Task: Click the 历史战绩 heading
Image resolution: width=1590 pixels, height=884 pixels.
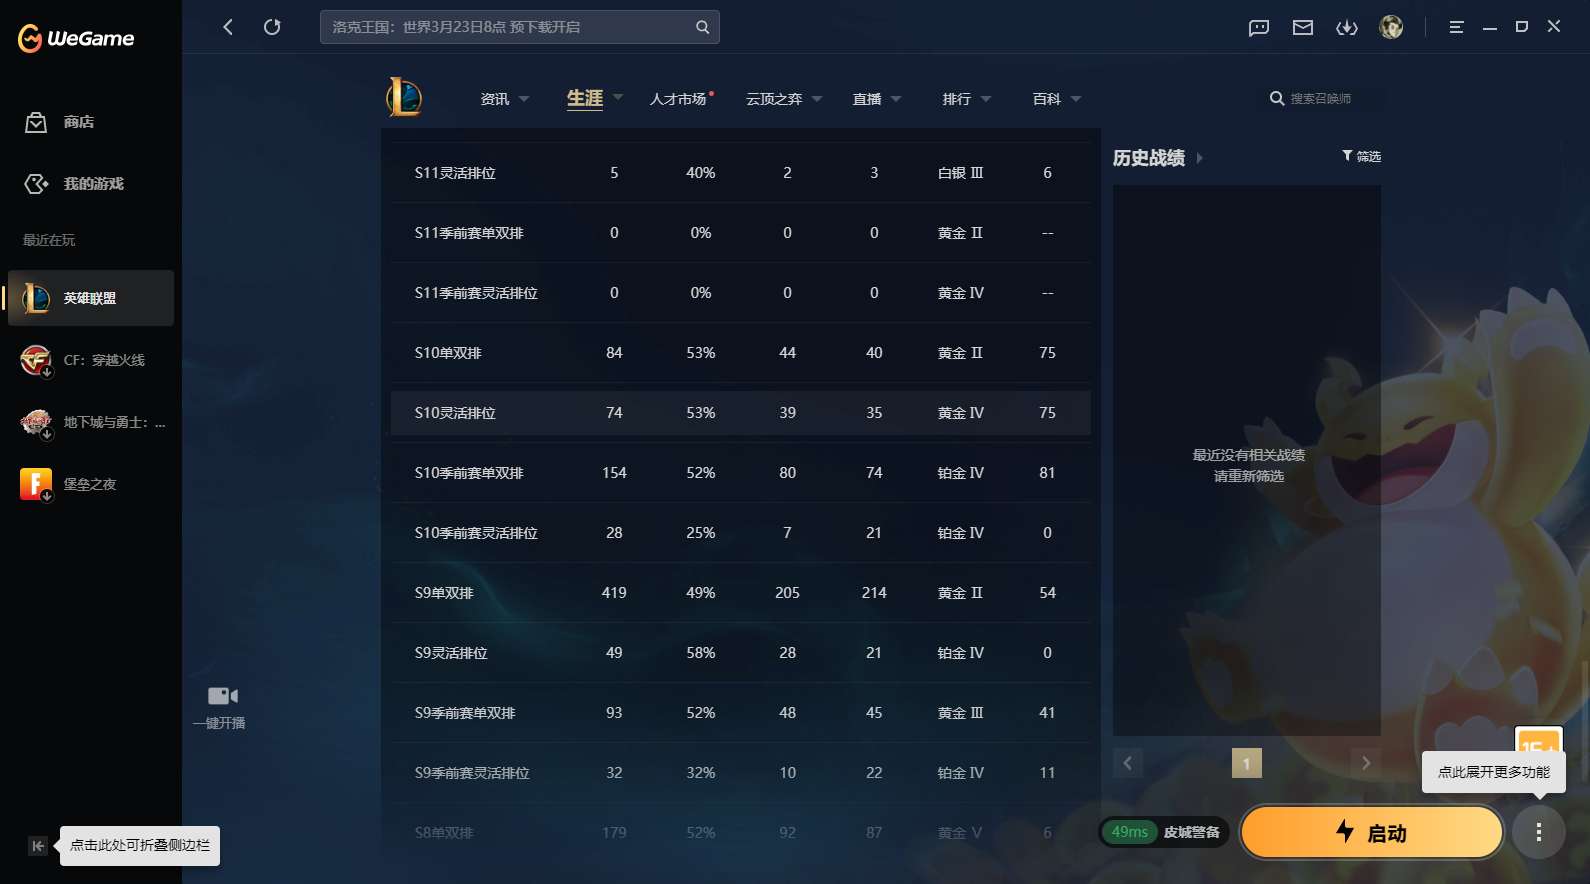Action: click(x=1149, y=158)
